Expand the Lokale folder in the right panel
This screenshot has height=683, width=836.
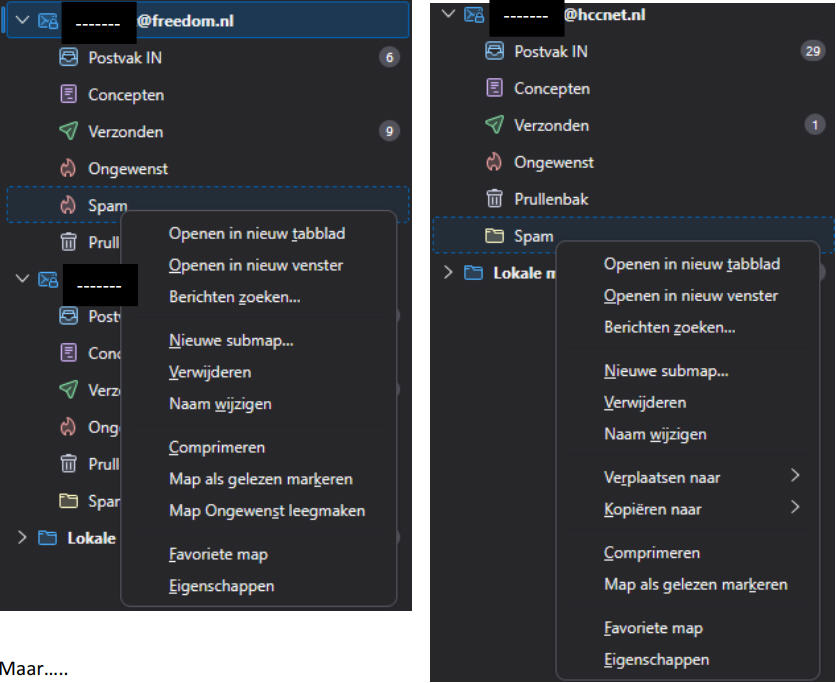click(447, 273)
